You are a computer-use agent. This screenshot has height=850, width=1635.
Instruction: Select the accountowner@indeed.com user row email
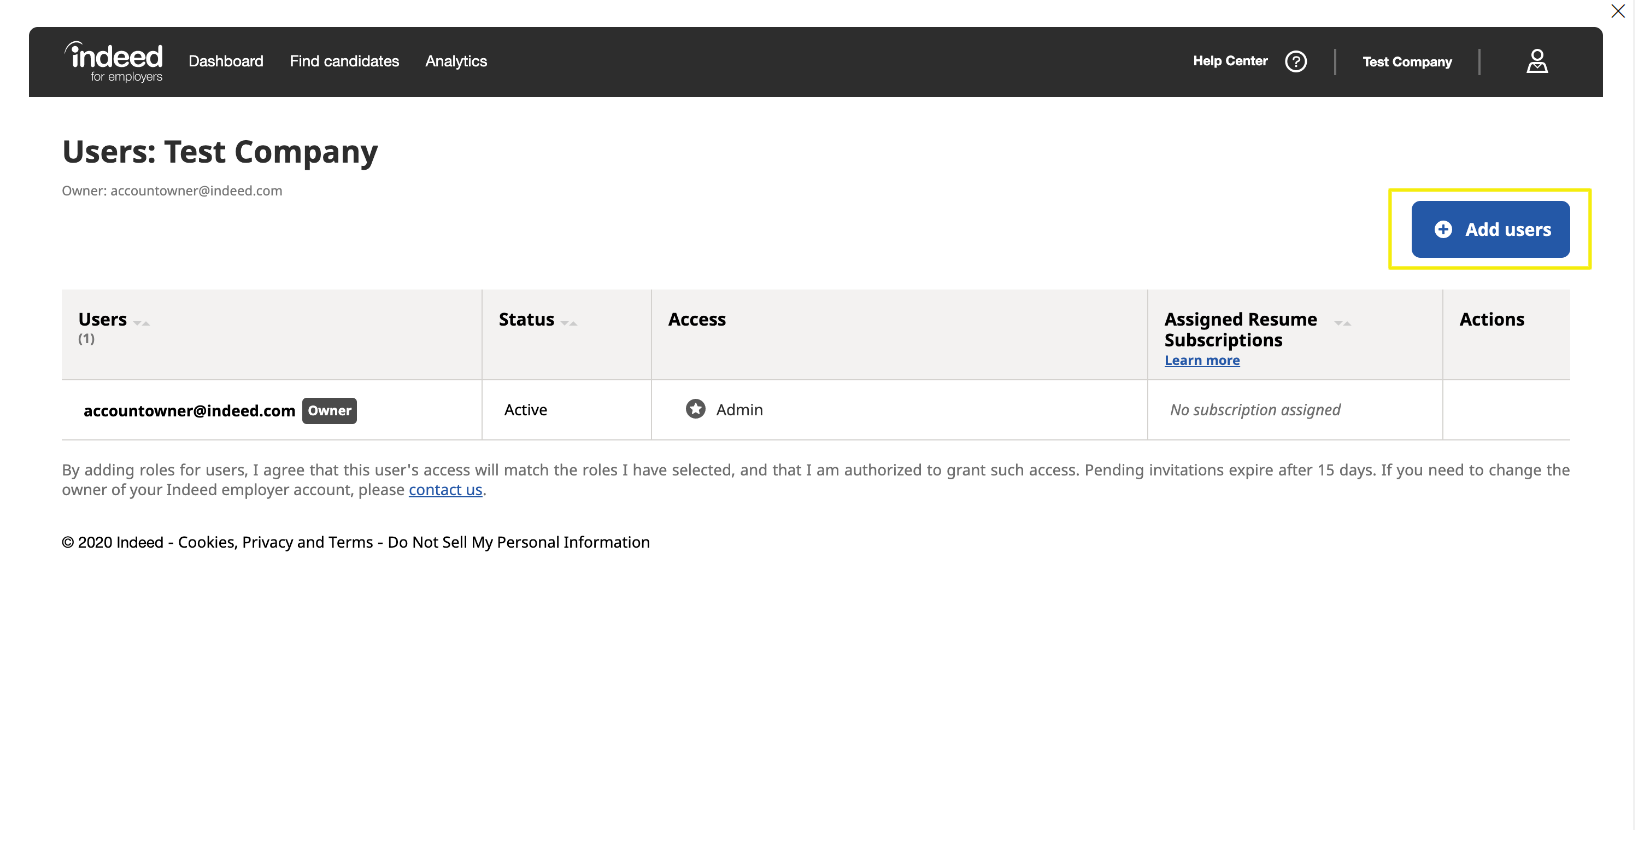[189, 411]
